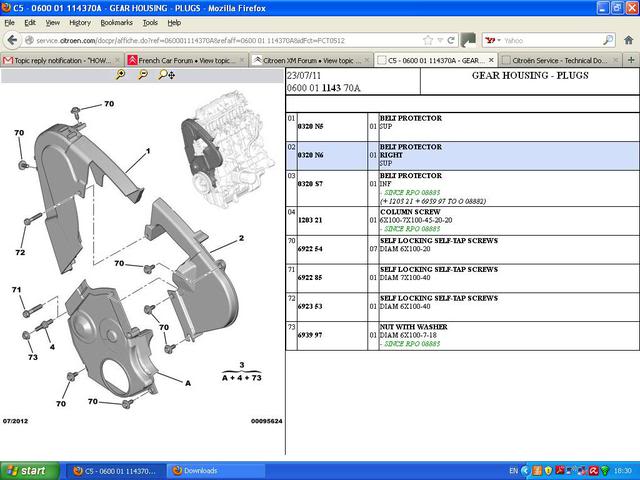
Task: Click SINCE RPO 08883 under BELT PROTECTOR INF
Action: click(412, 192)
